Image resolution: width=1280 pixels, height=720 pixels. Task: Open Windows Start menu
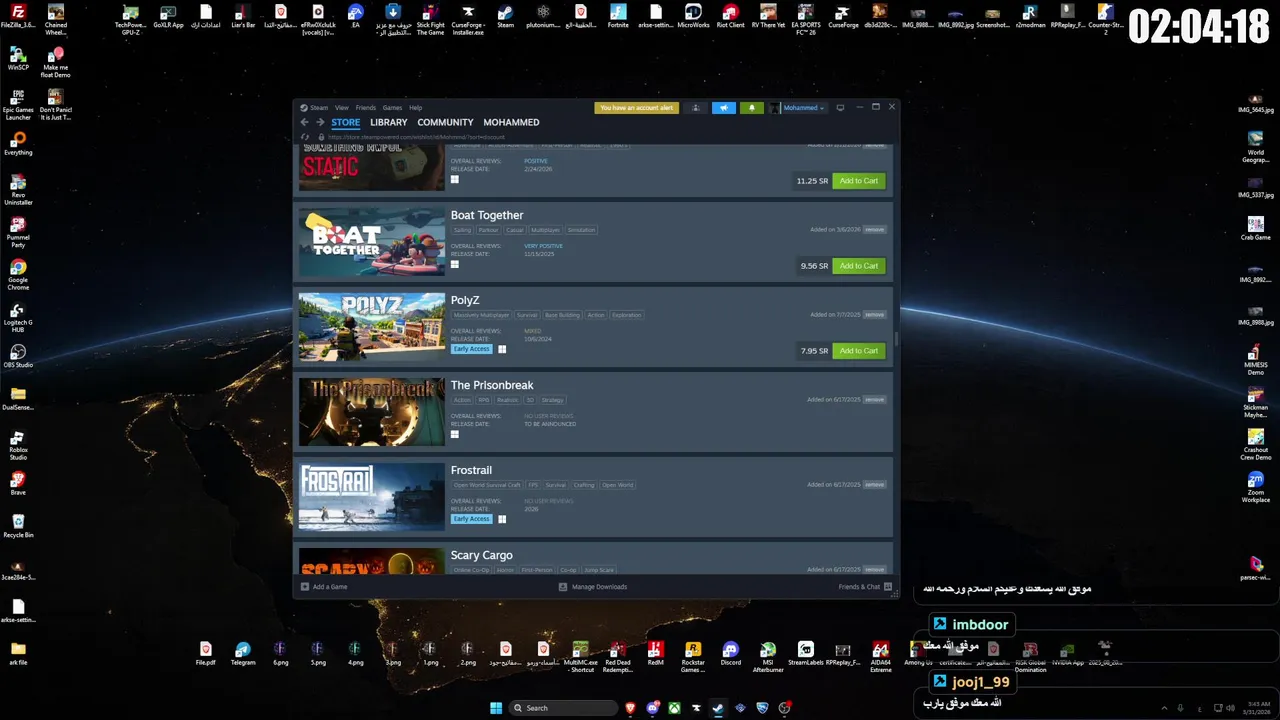(x=496, y=708)
